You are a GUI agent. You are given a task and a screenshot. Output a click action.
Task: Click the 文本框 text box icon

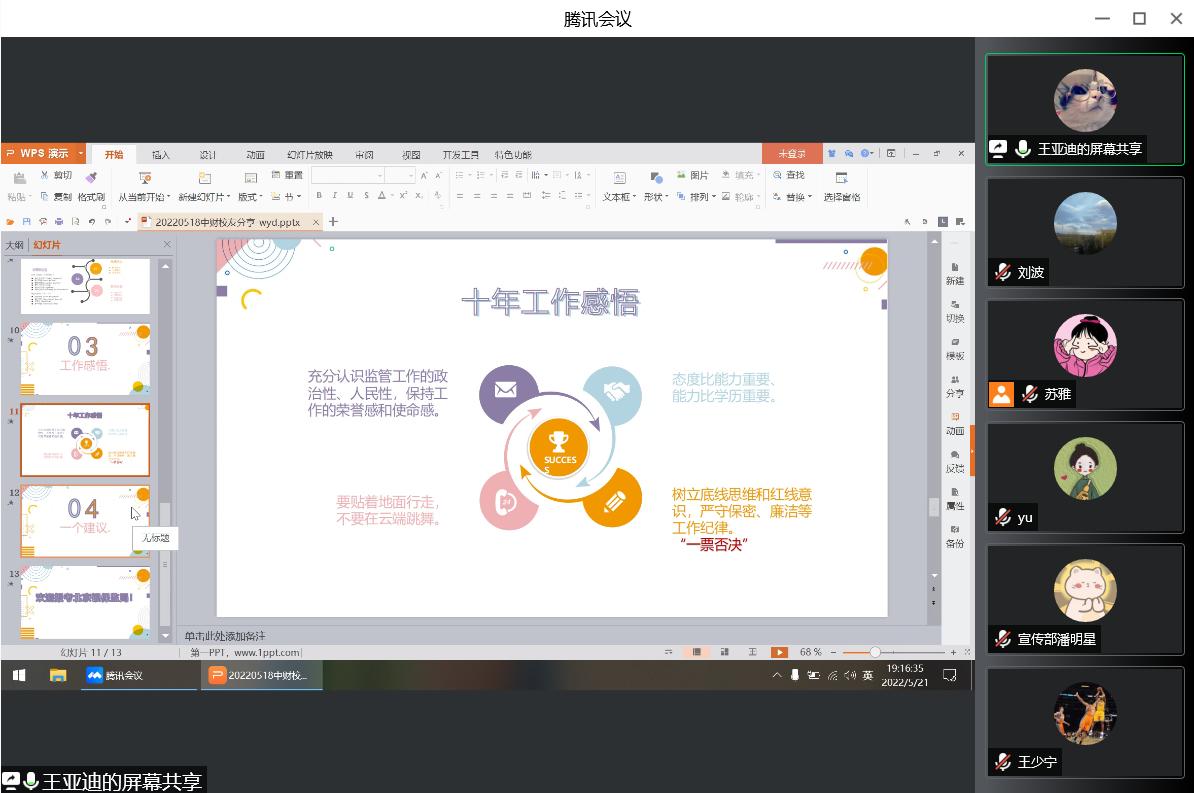point(619,178)
